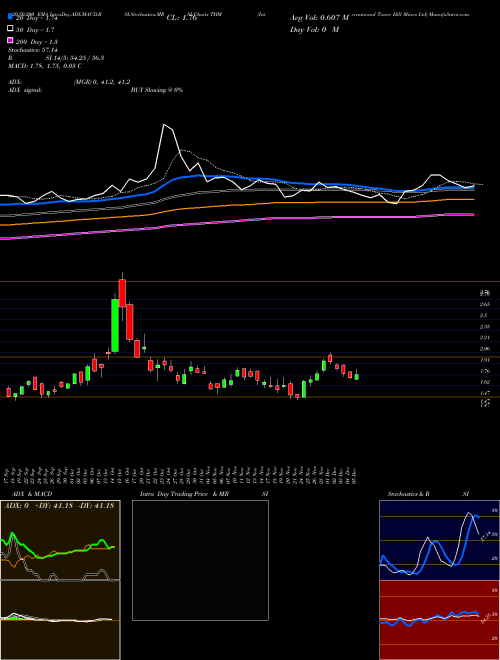
Task: Click the magenta 200 Day legend swatch
Action: [10, 40]
